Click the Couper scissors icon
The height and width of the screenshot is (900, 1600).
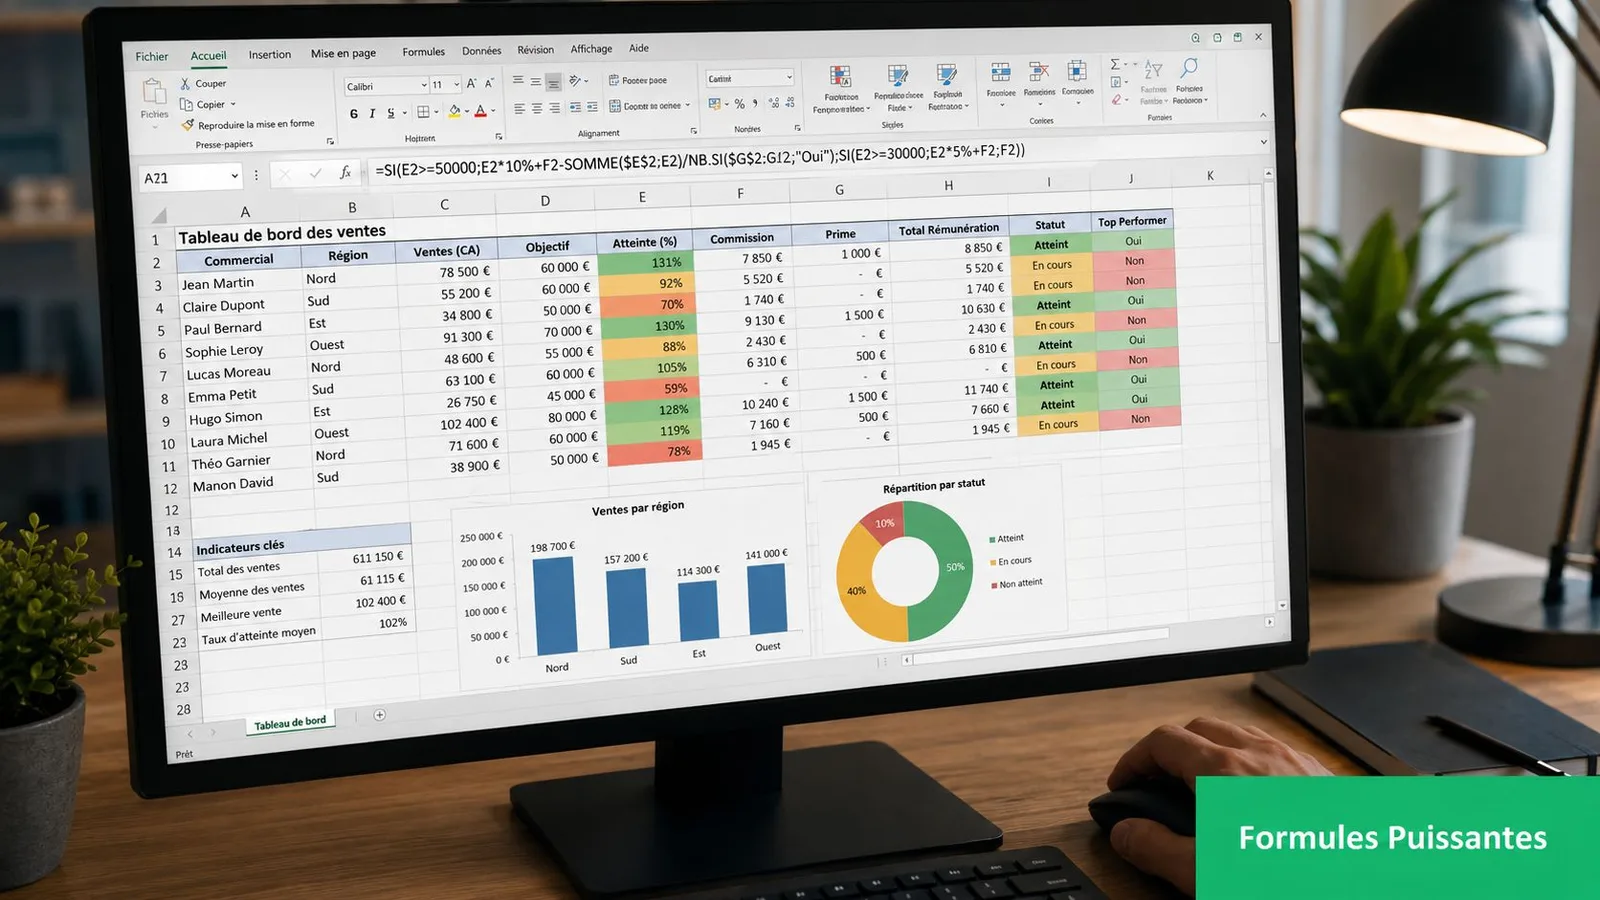[185, 84]
